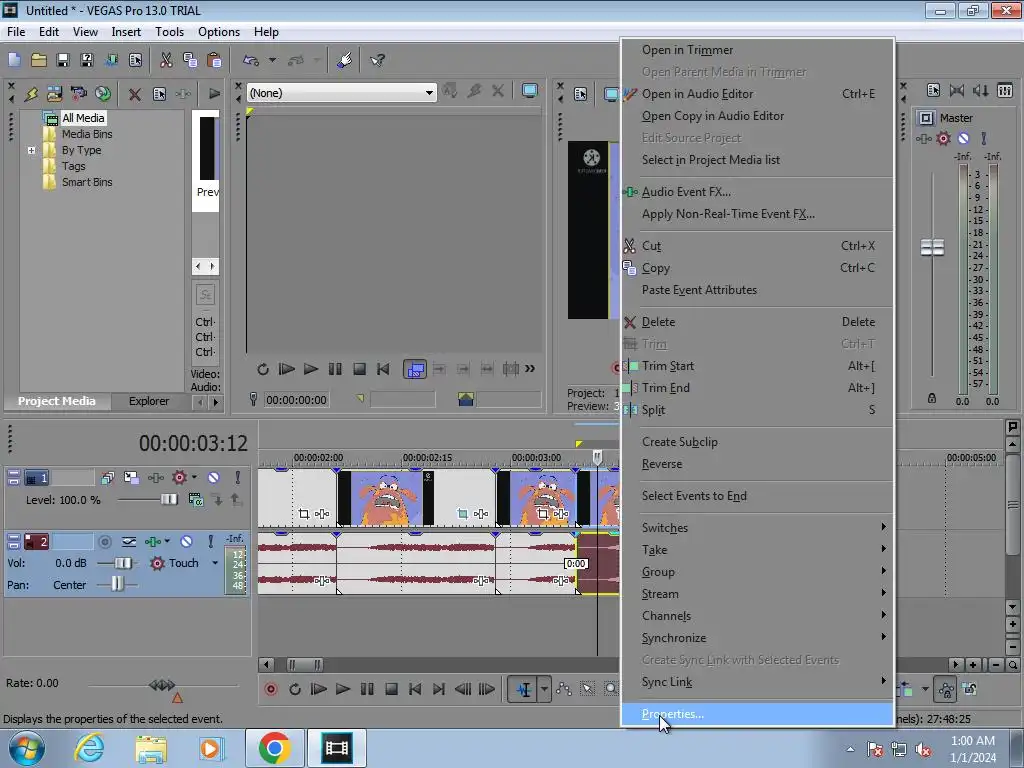
Task: Click the New Project toolbar icon
Action: (14, 60)
